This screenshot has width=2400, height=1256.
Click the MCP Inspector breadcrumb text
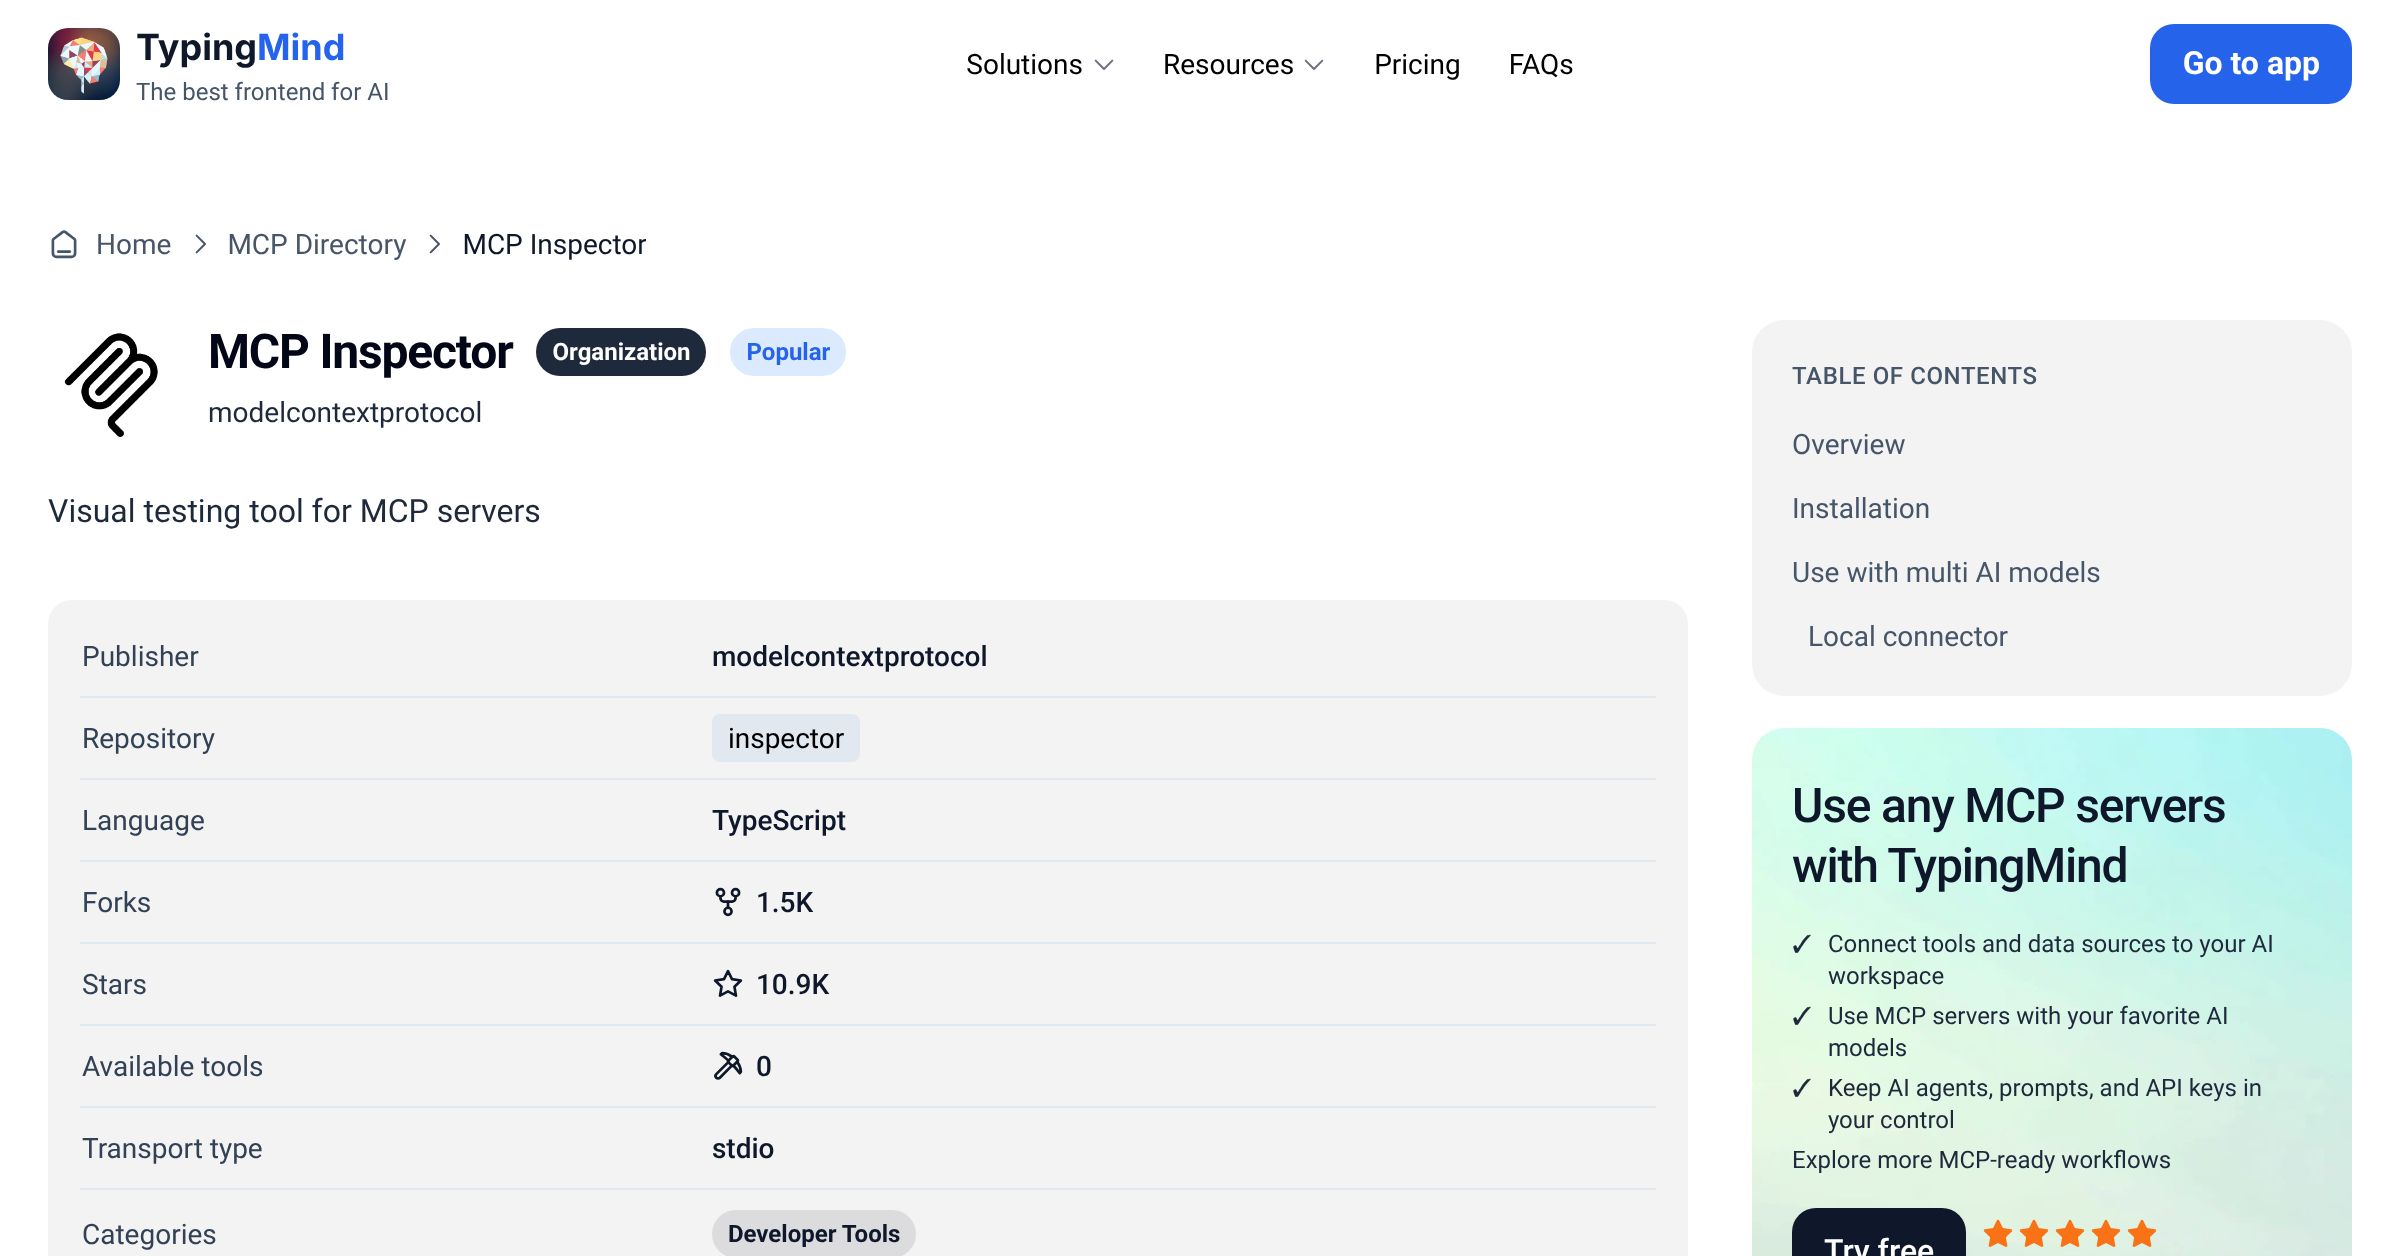coord(554,244)
